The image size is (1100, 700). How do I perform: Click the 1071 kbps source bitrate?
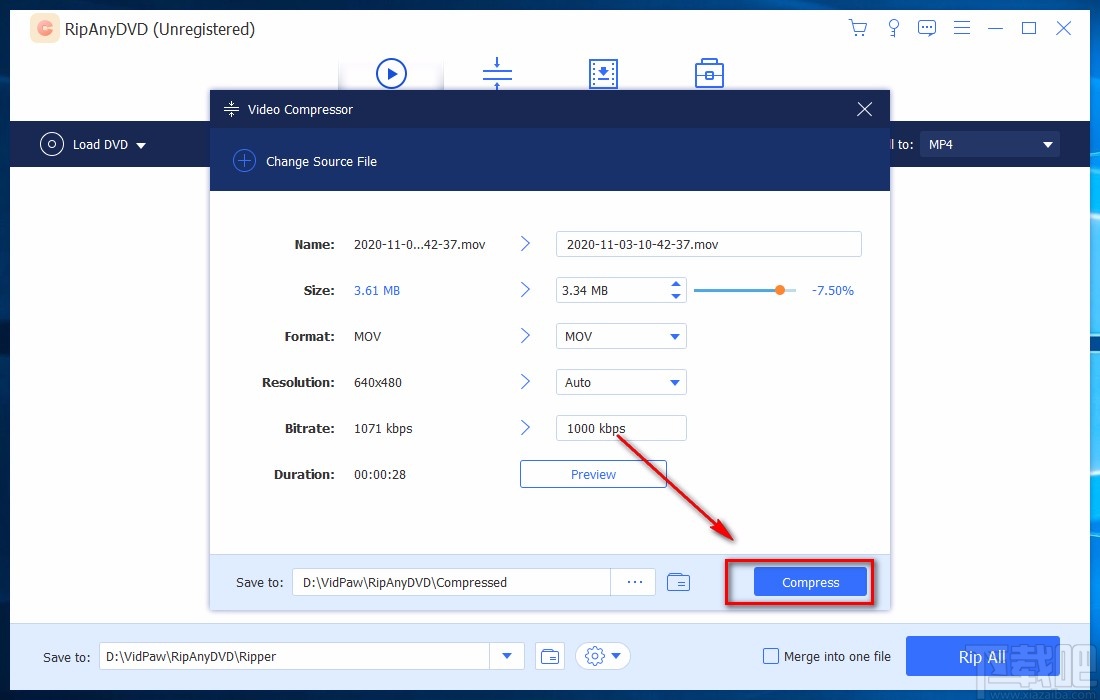coord(383,429)
